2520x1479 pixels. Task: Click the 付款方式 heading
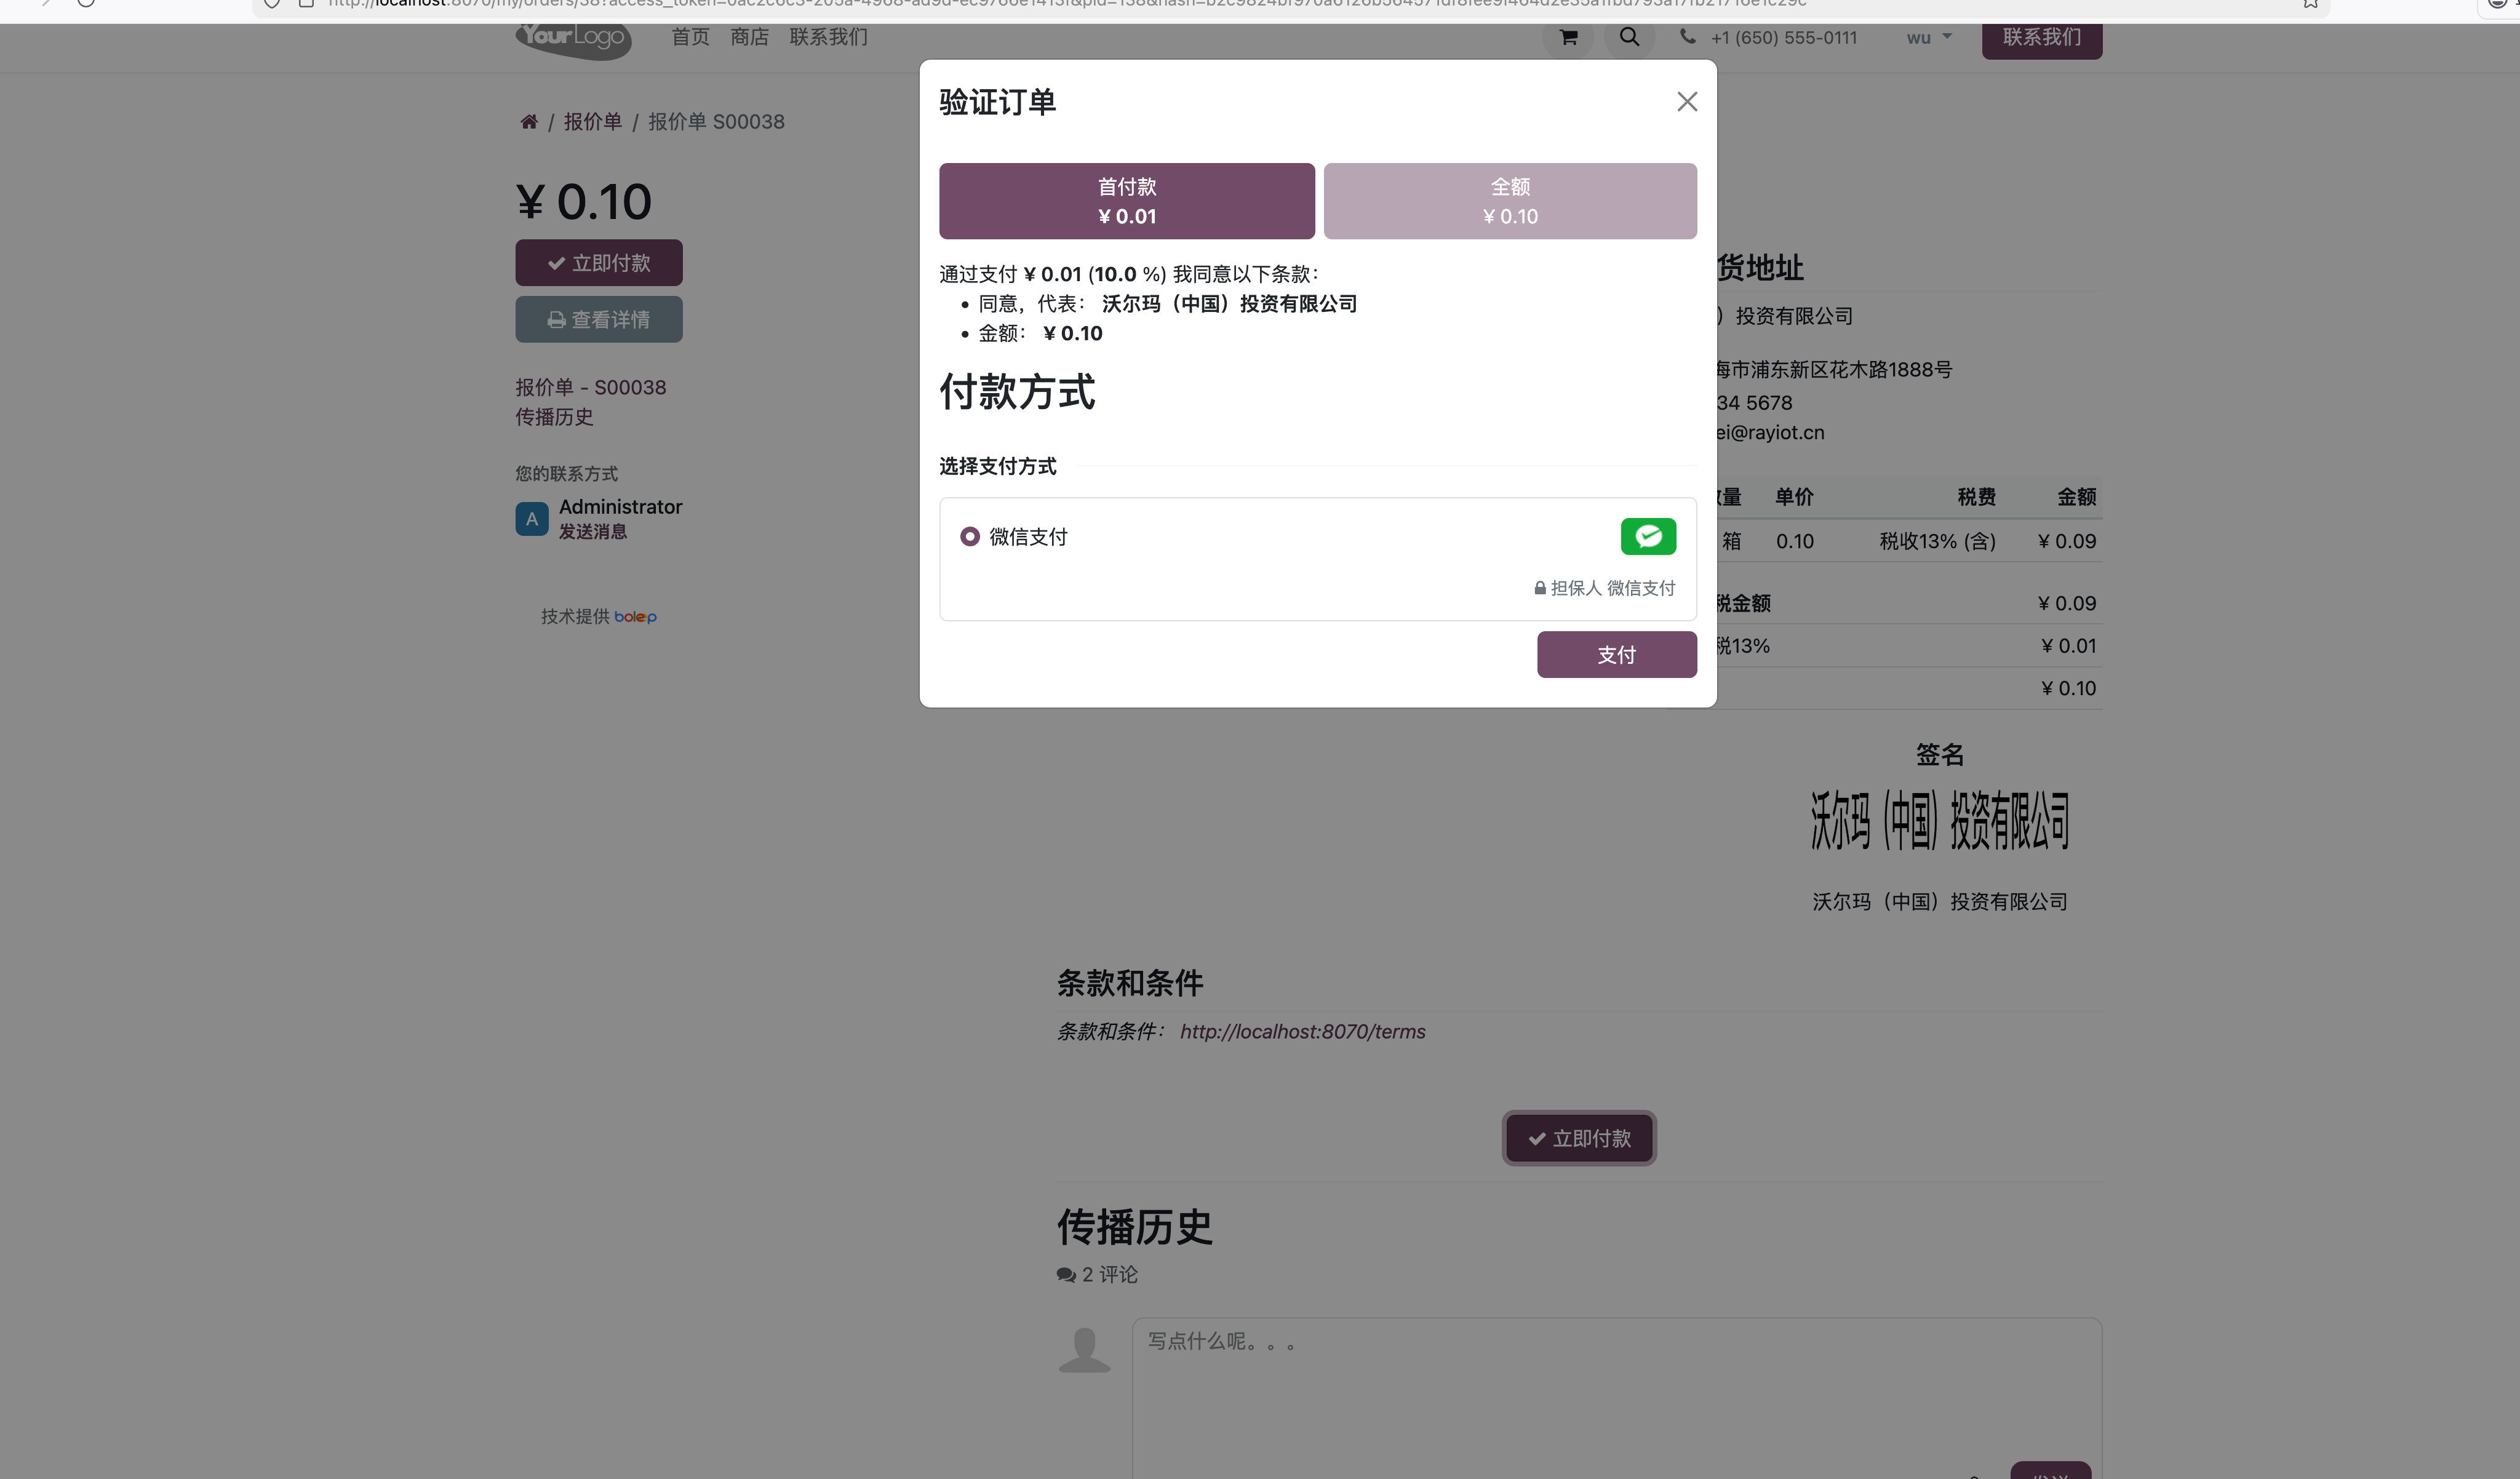[1017, 392]
